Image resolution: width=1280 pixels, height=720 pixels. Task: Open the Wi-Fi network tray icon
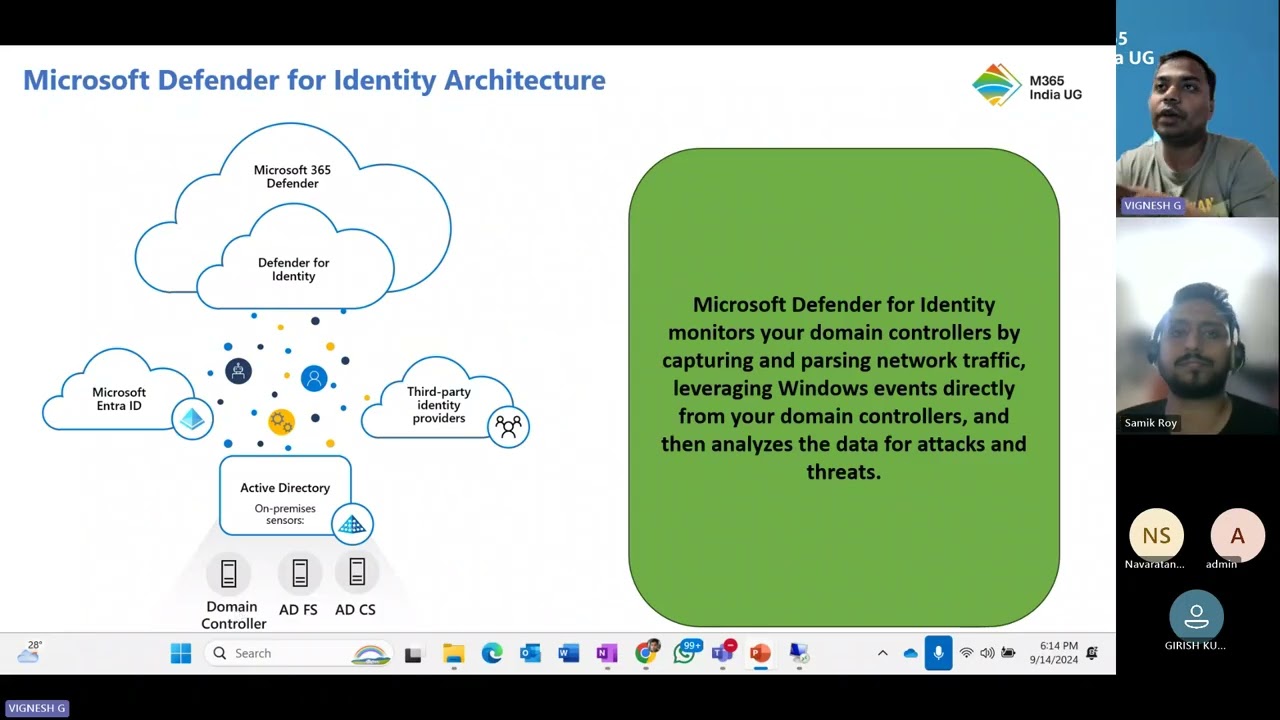[966, 653]
